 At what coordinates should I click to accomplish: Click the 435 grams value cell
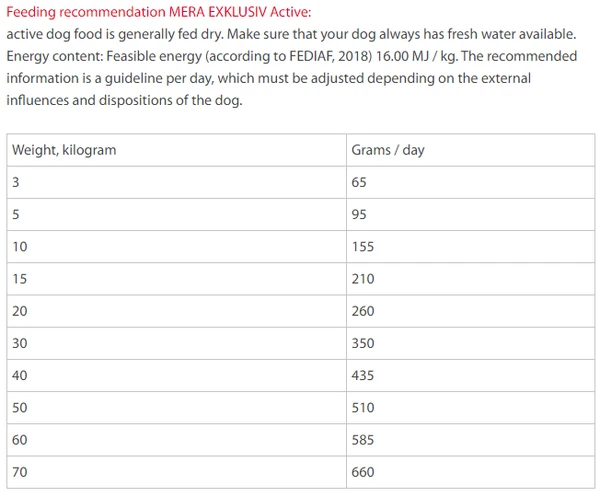click(363, 375)
